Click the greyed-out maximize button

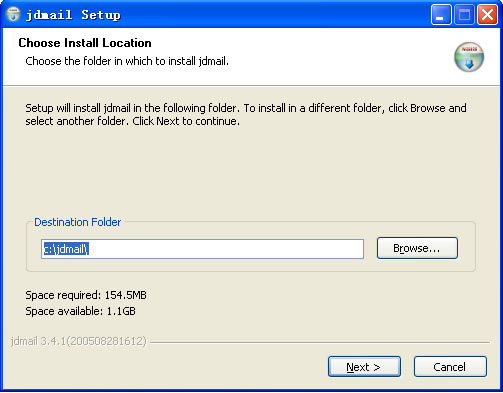[x=464, y=15]
